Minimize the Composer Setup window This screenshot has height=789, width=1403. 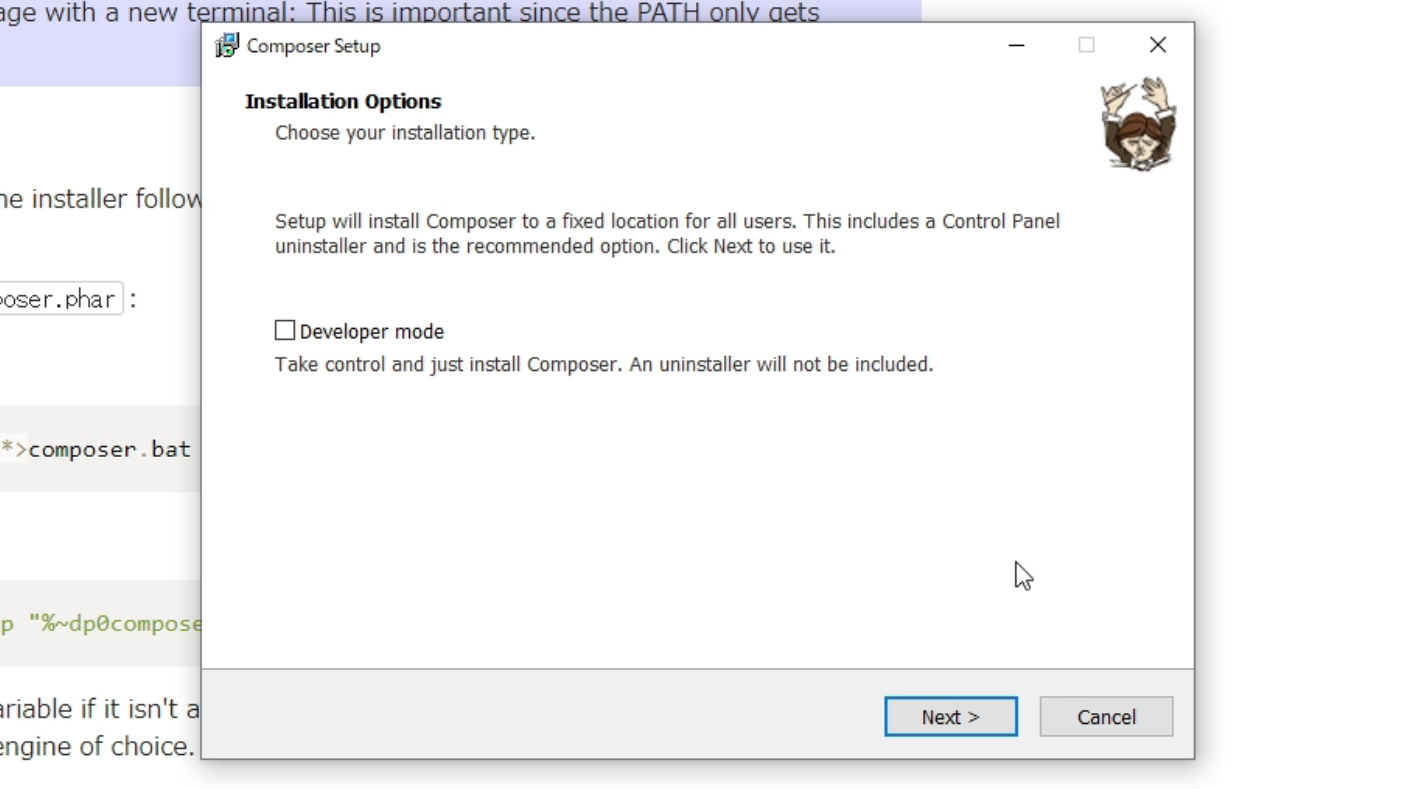tap(1016, 45)
